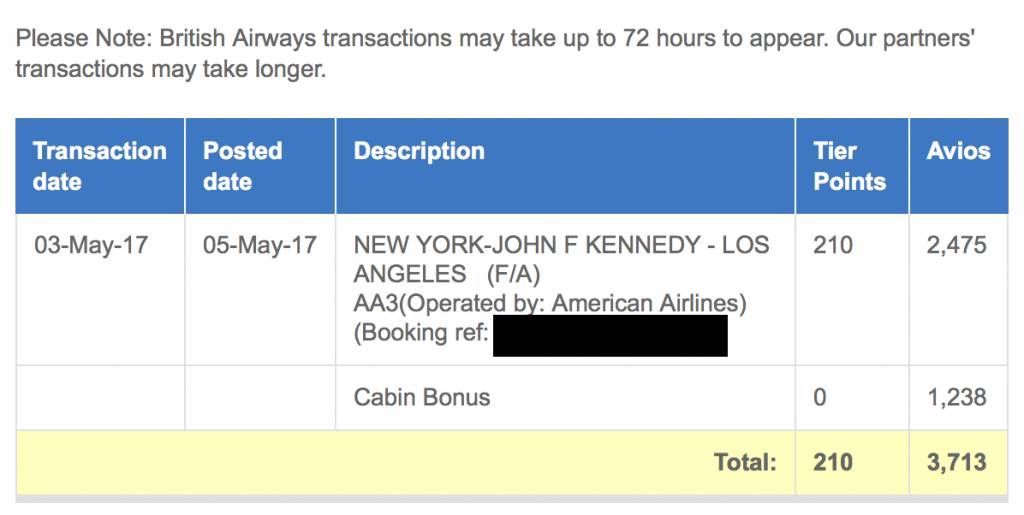The width and height of the screenshot is (1024, 515).
Task: Select the Description column header
Action: click(565, 166)
